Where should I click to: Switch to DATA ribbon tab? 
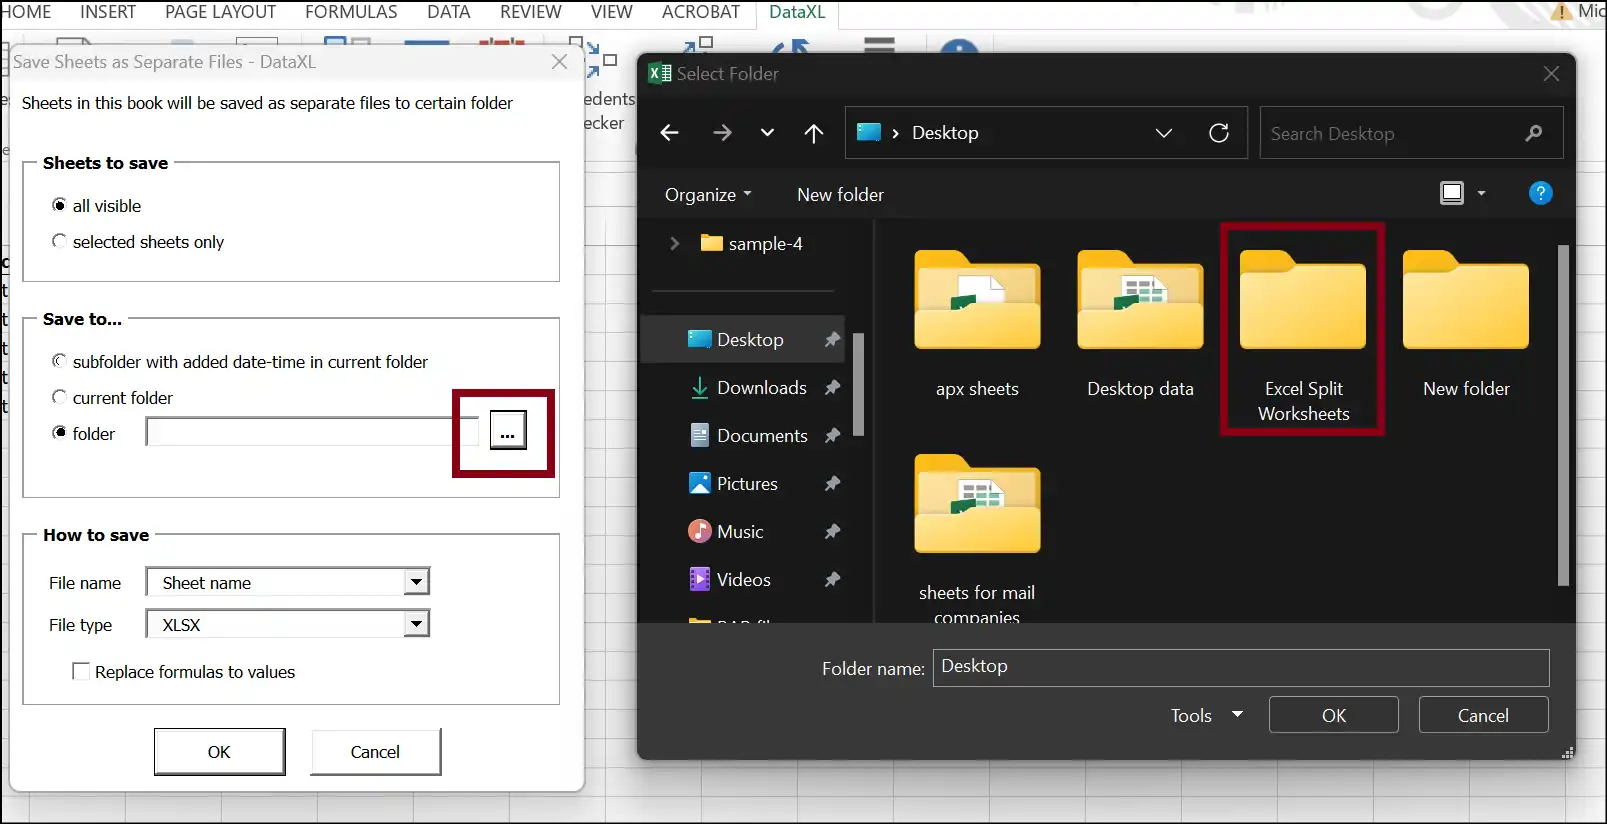pos(448,12)
